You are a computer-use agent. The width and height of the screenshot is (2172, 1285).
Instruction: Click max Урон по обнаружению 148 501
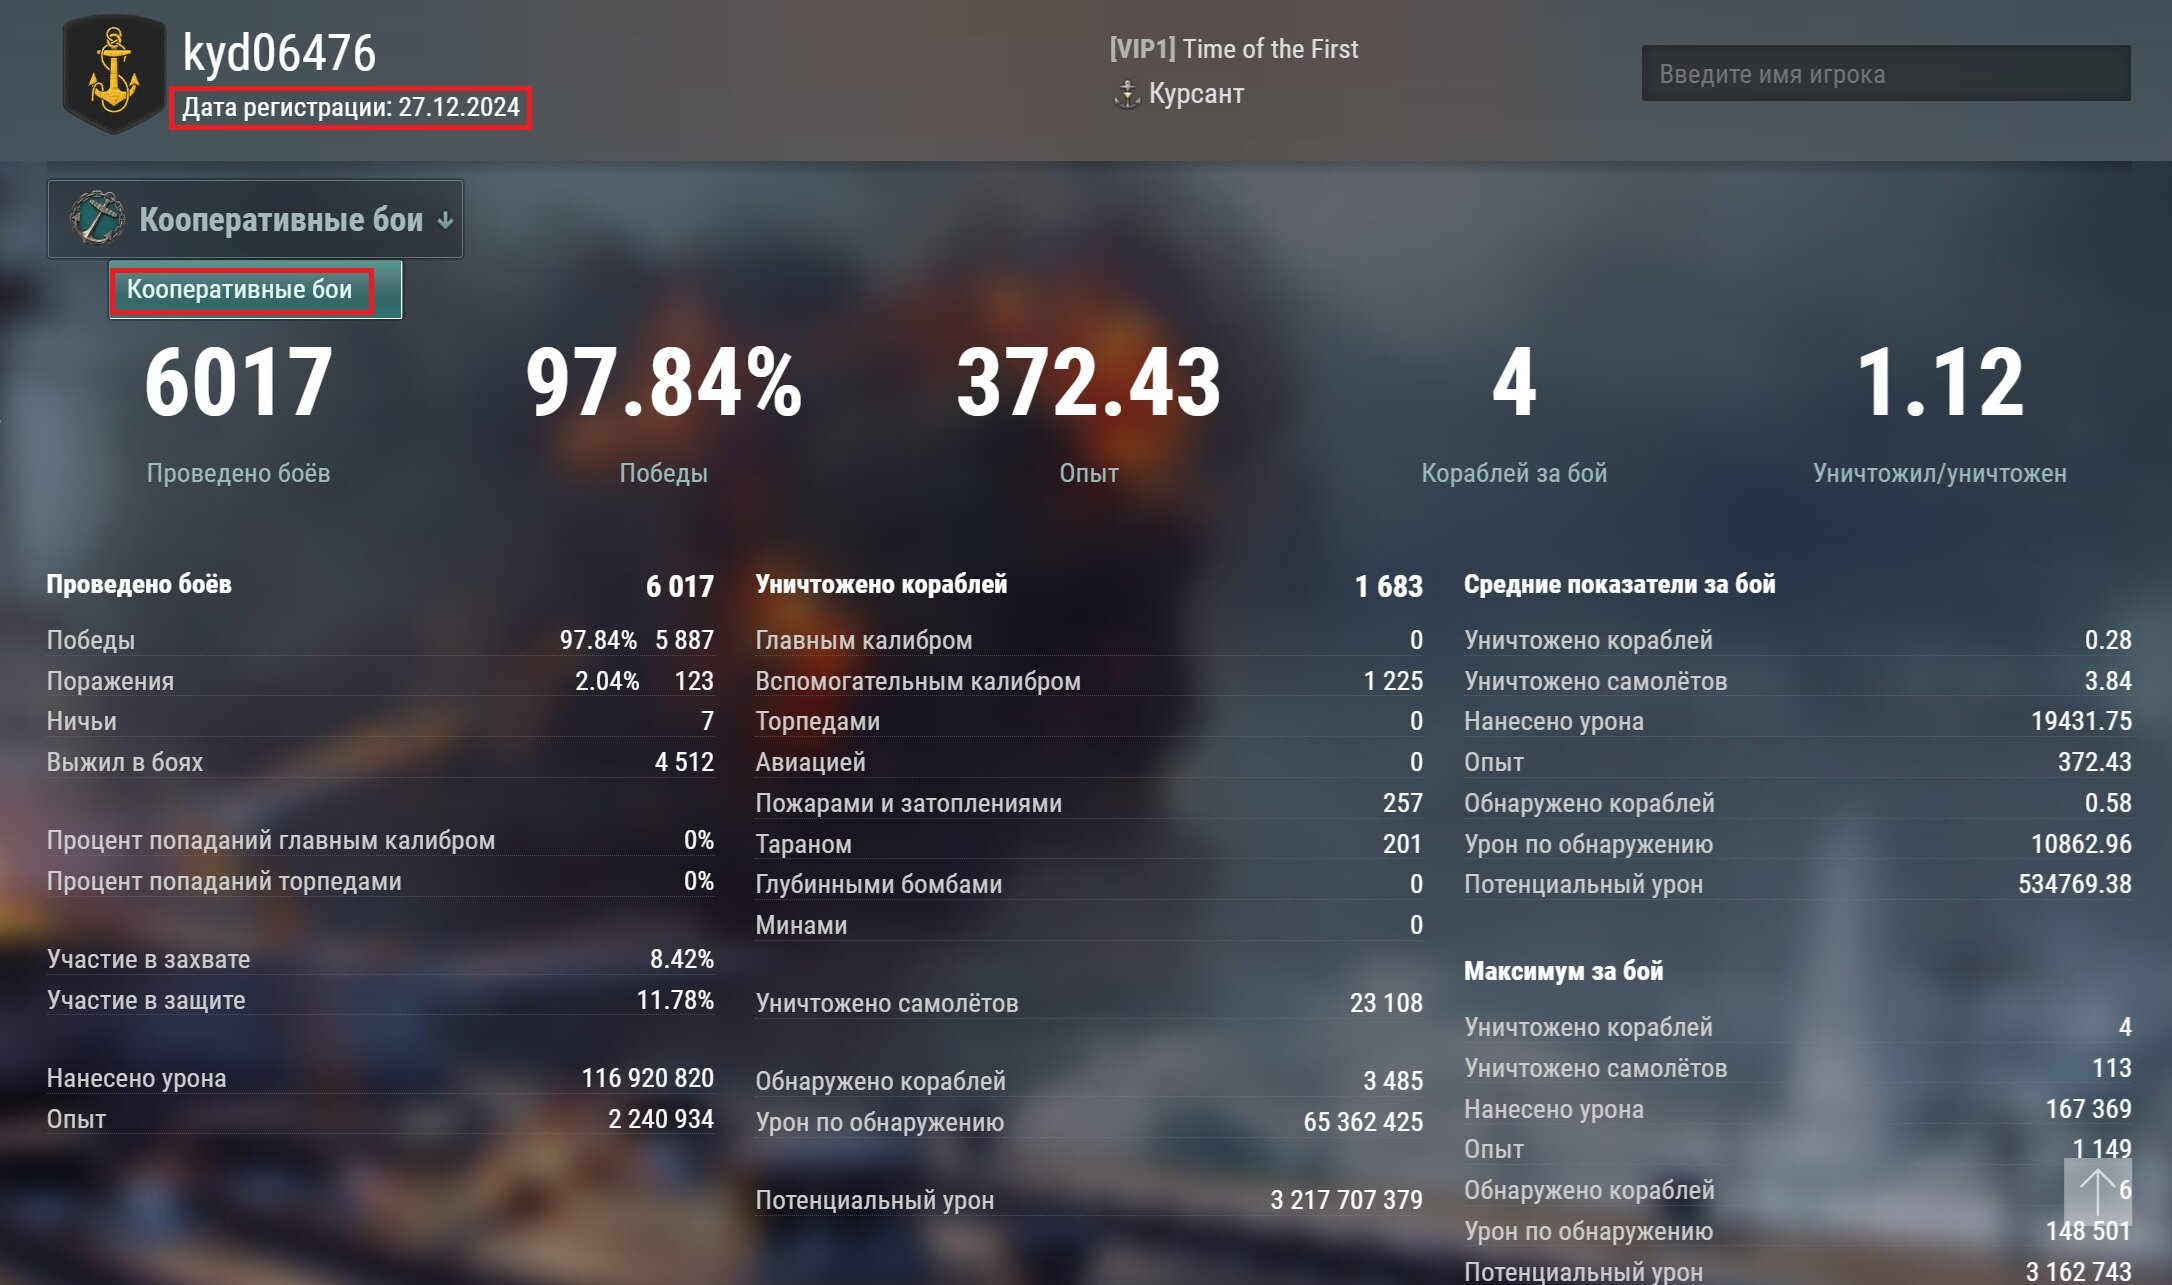coord(2089,1231)
